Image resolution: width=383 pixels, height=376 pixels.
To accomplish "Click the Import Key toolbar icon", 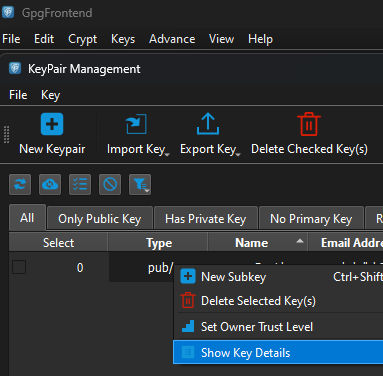I will [136, 124].
